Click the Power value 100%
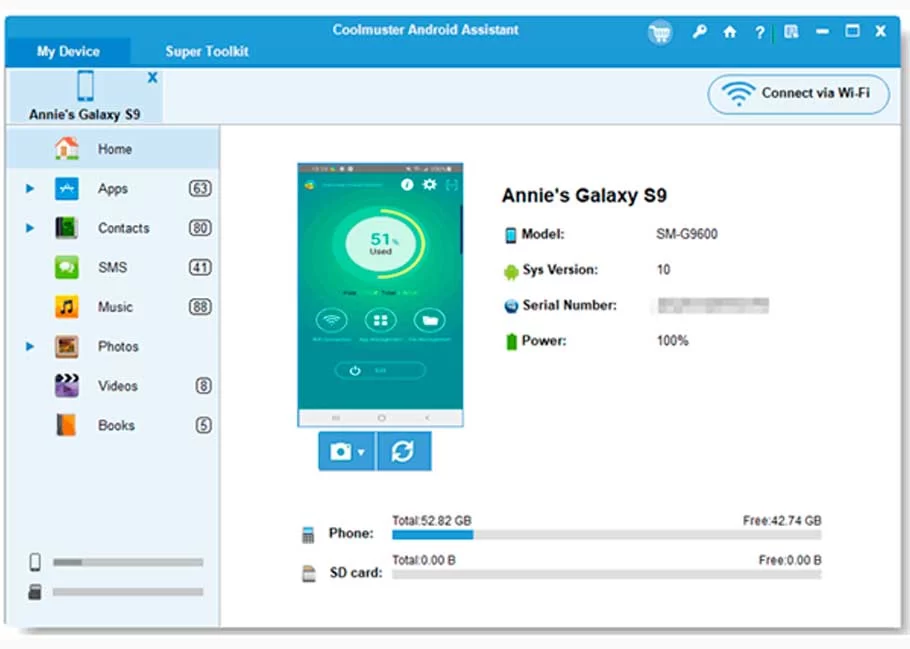Viewport: 910px width, 649px height. (x=672, y=341)
